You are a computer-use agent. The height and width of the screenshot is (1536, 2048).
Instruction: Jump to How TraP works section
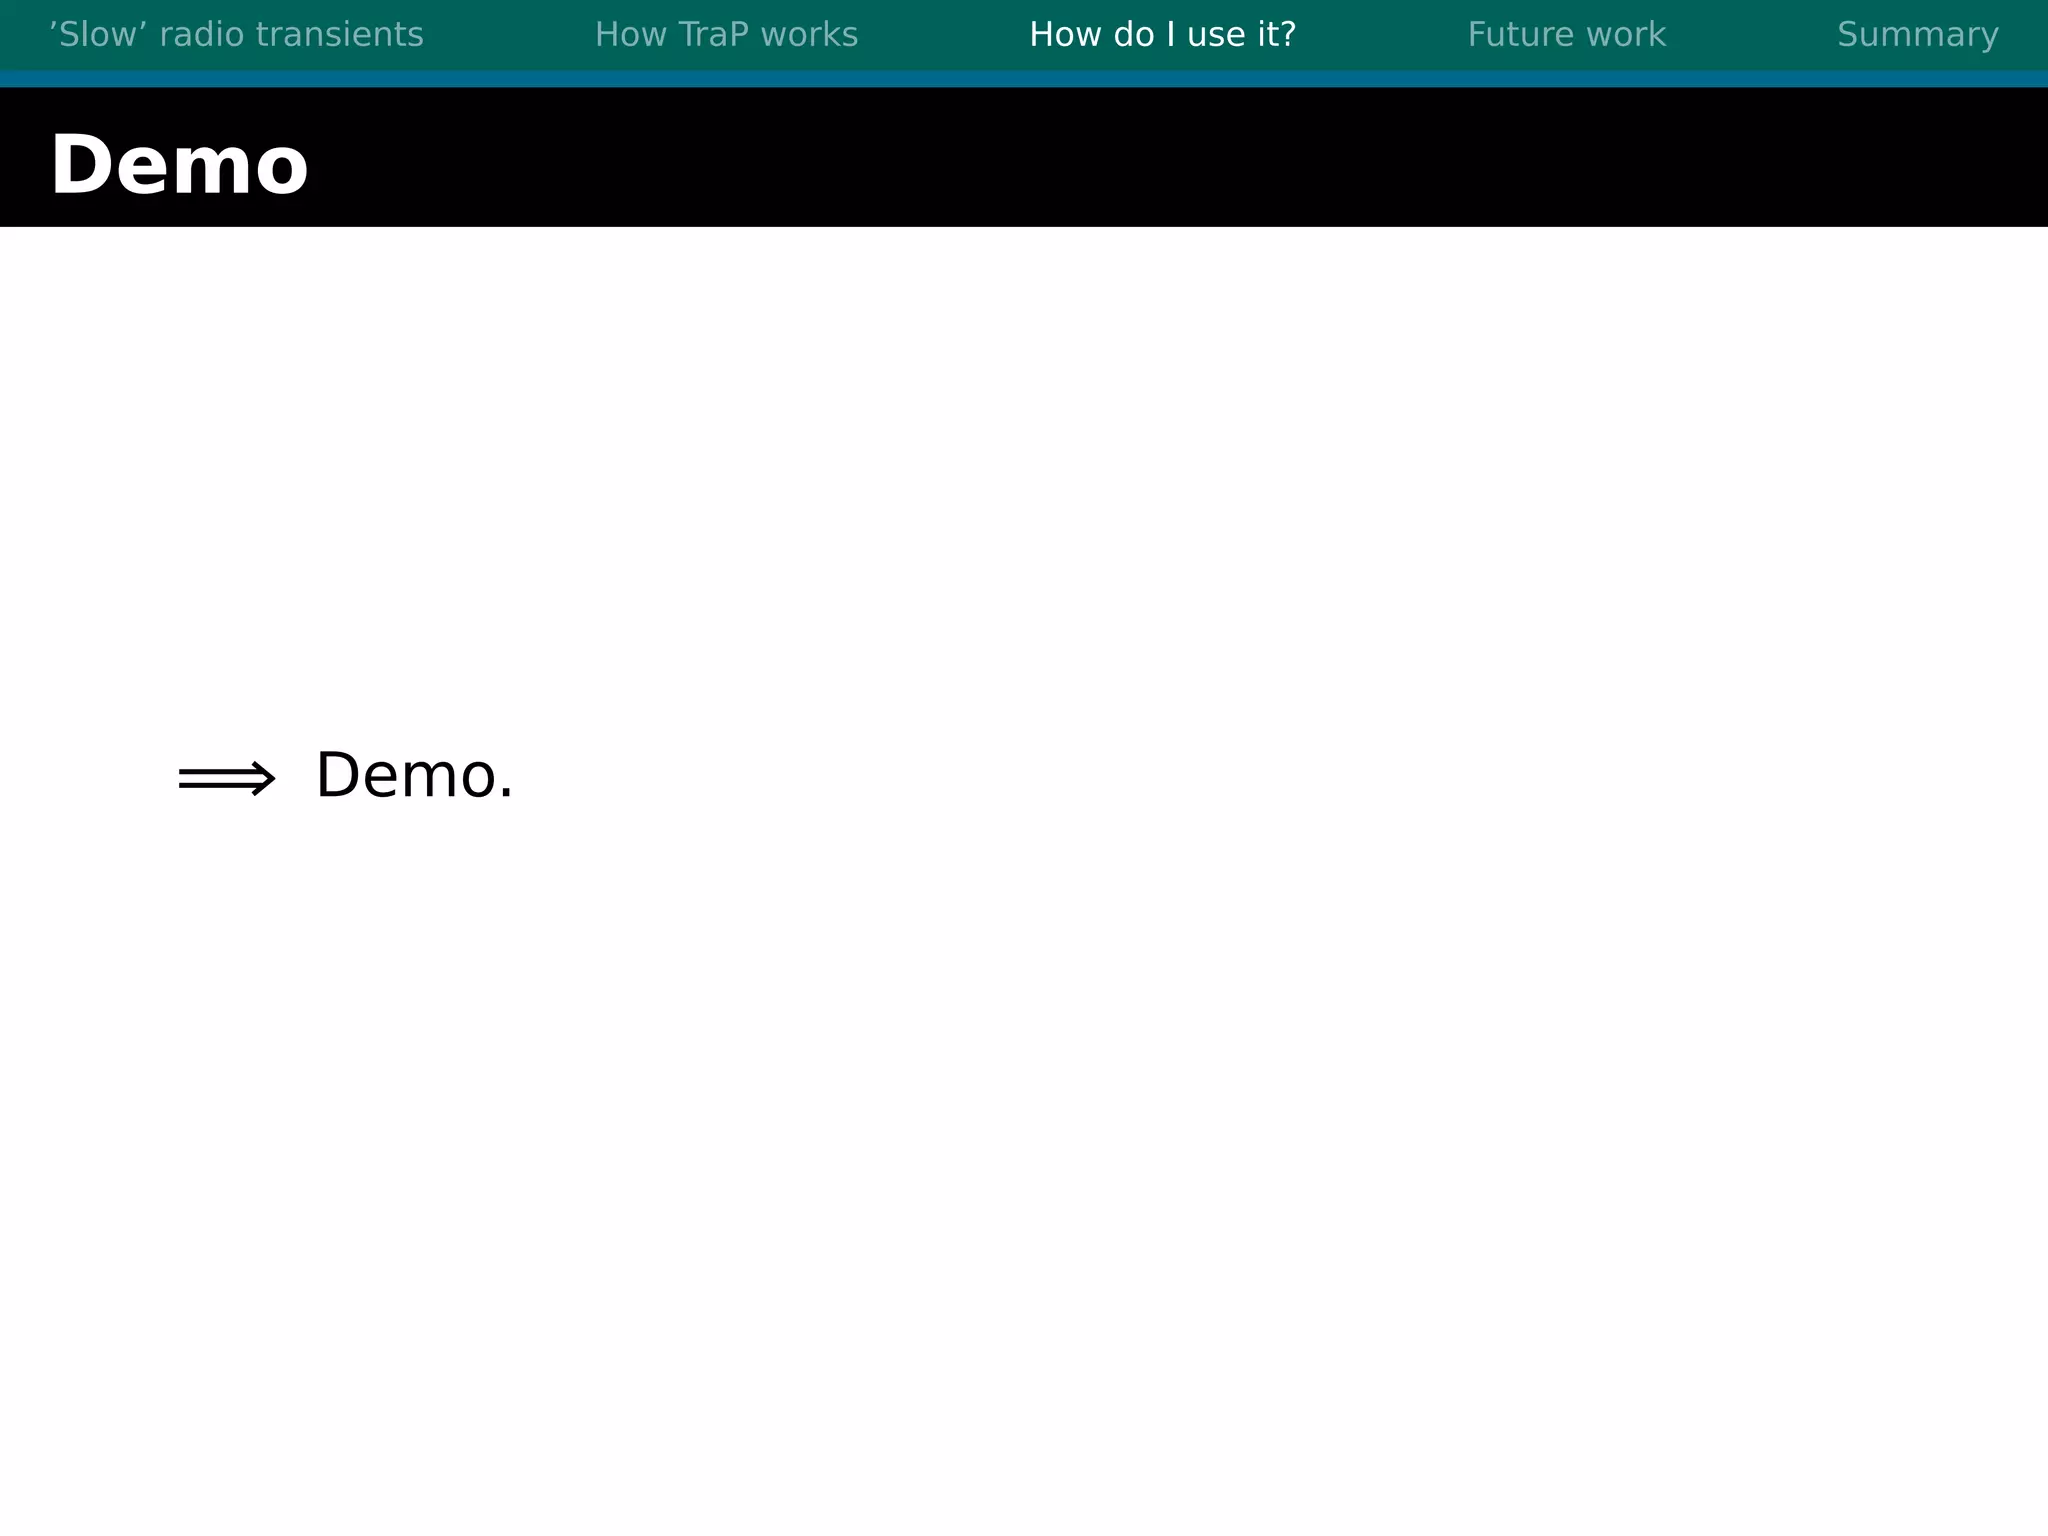tap(726, 35)
